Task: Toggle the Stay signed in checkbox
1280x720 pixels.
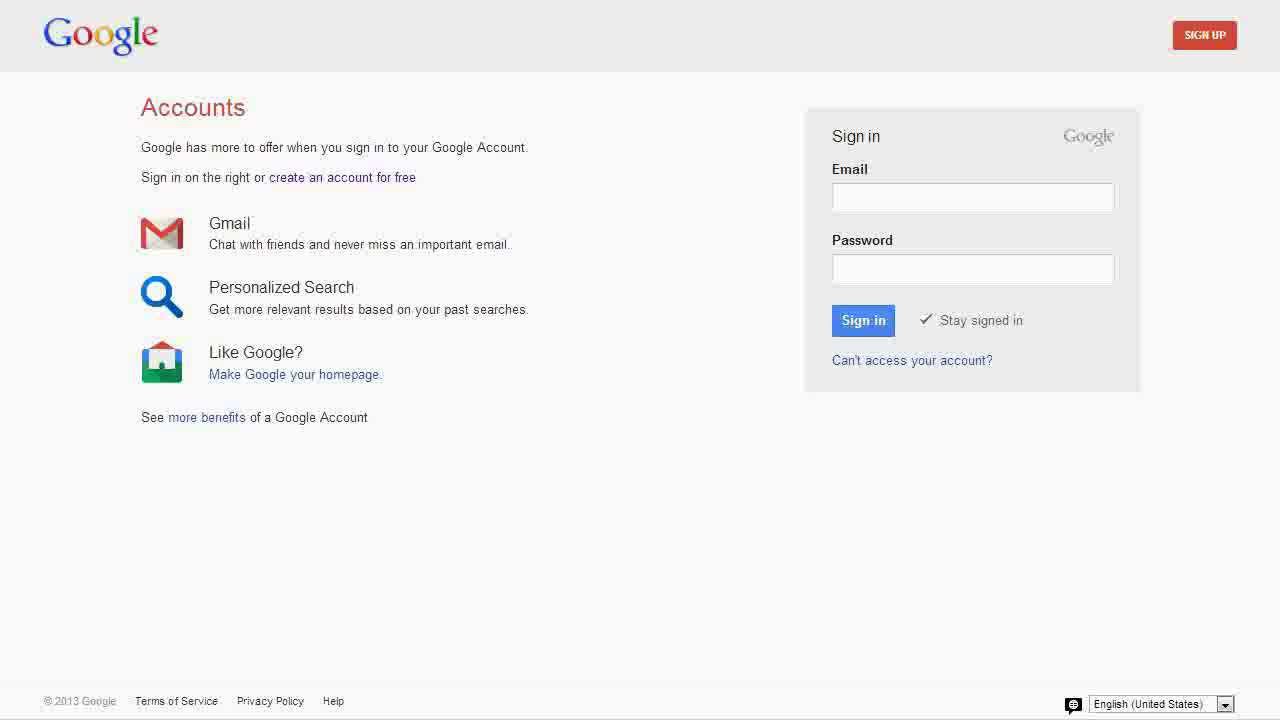Action: coord(926,320)
